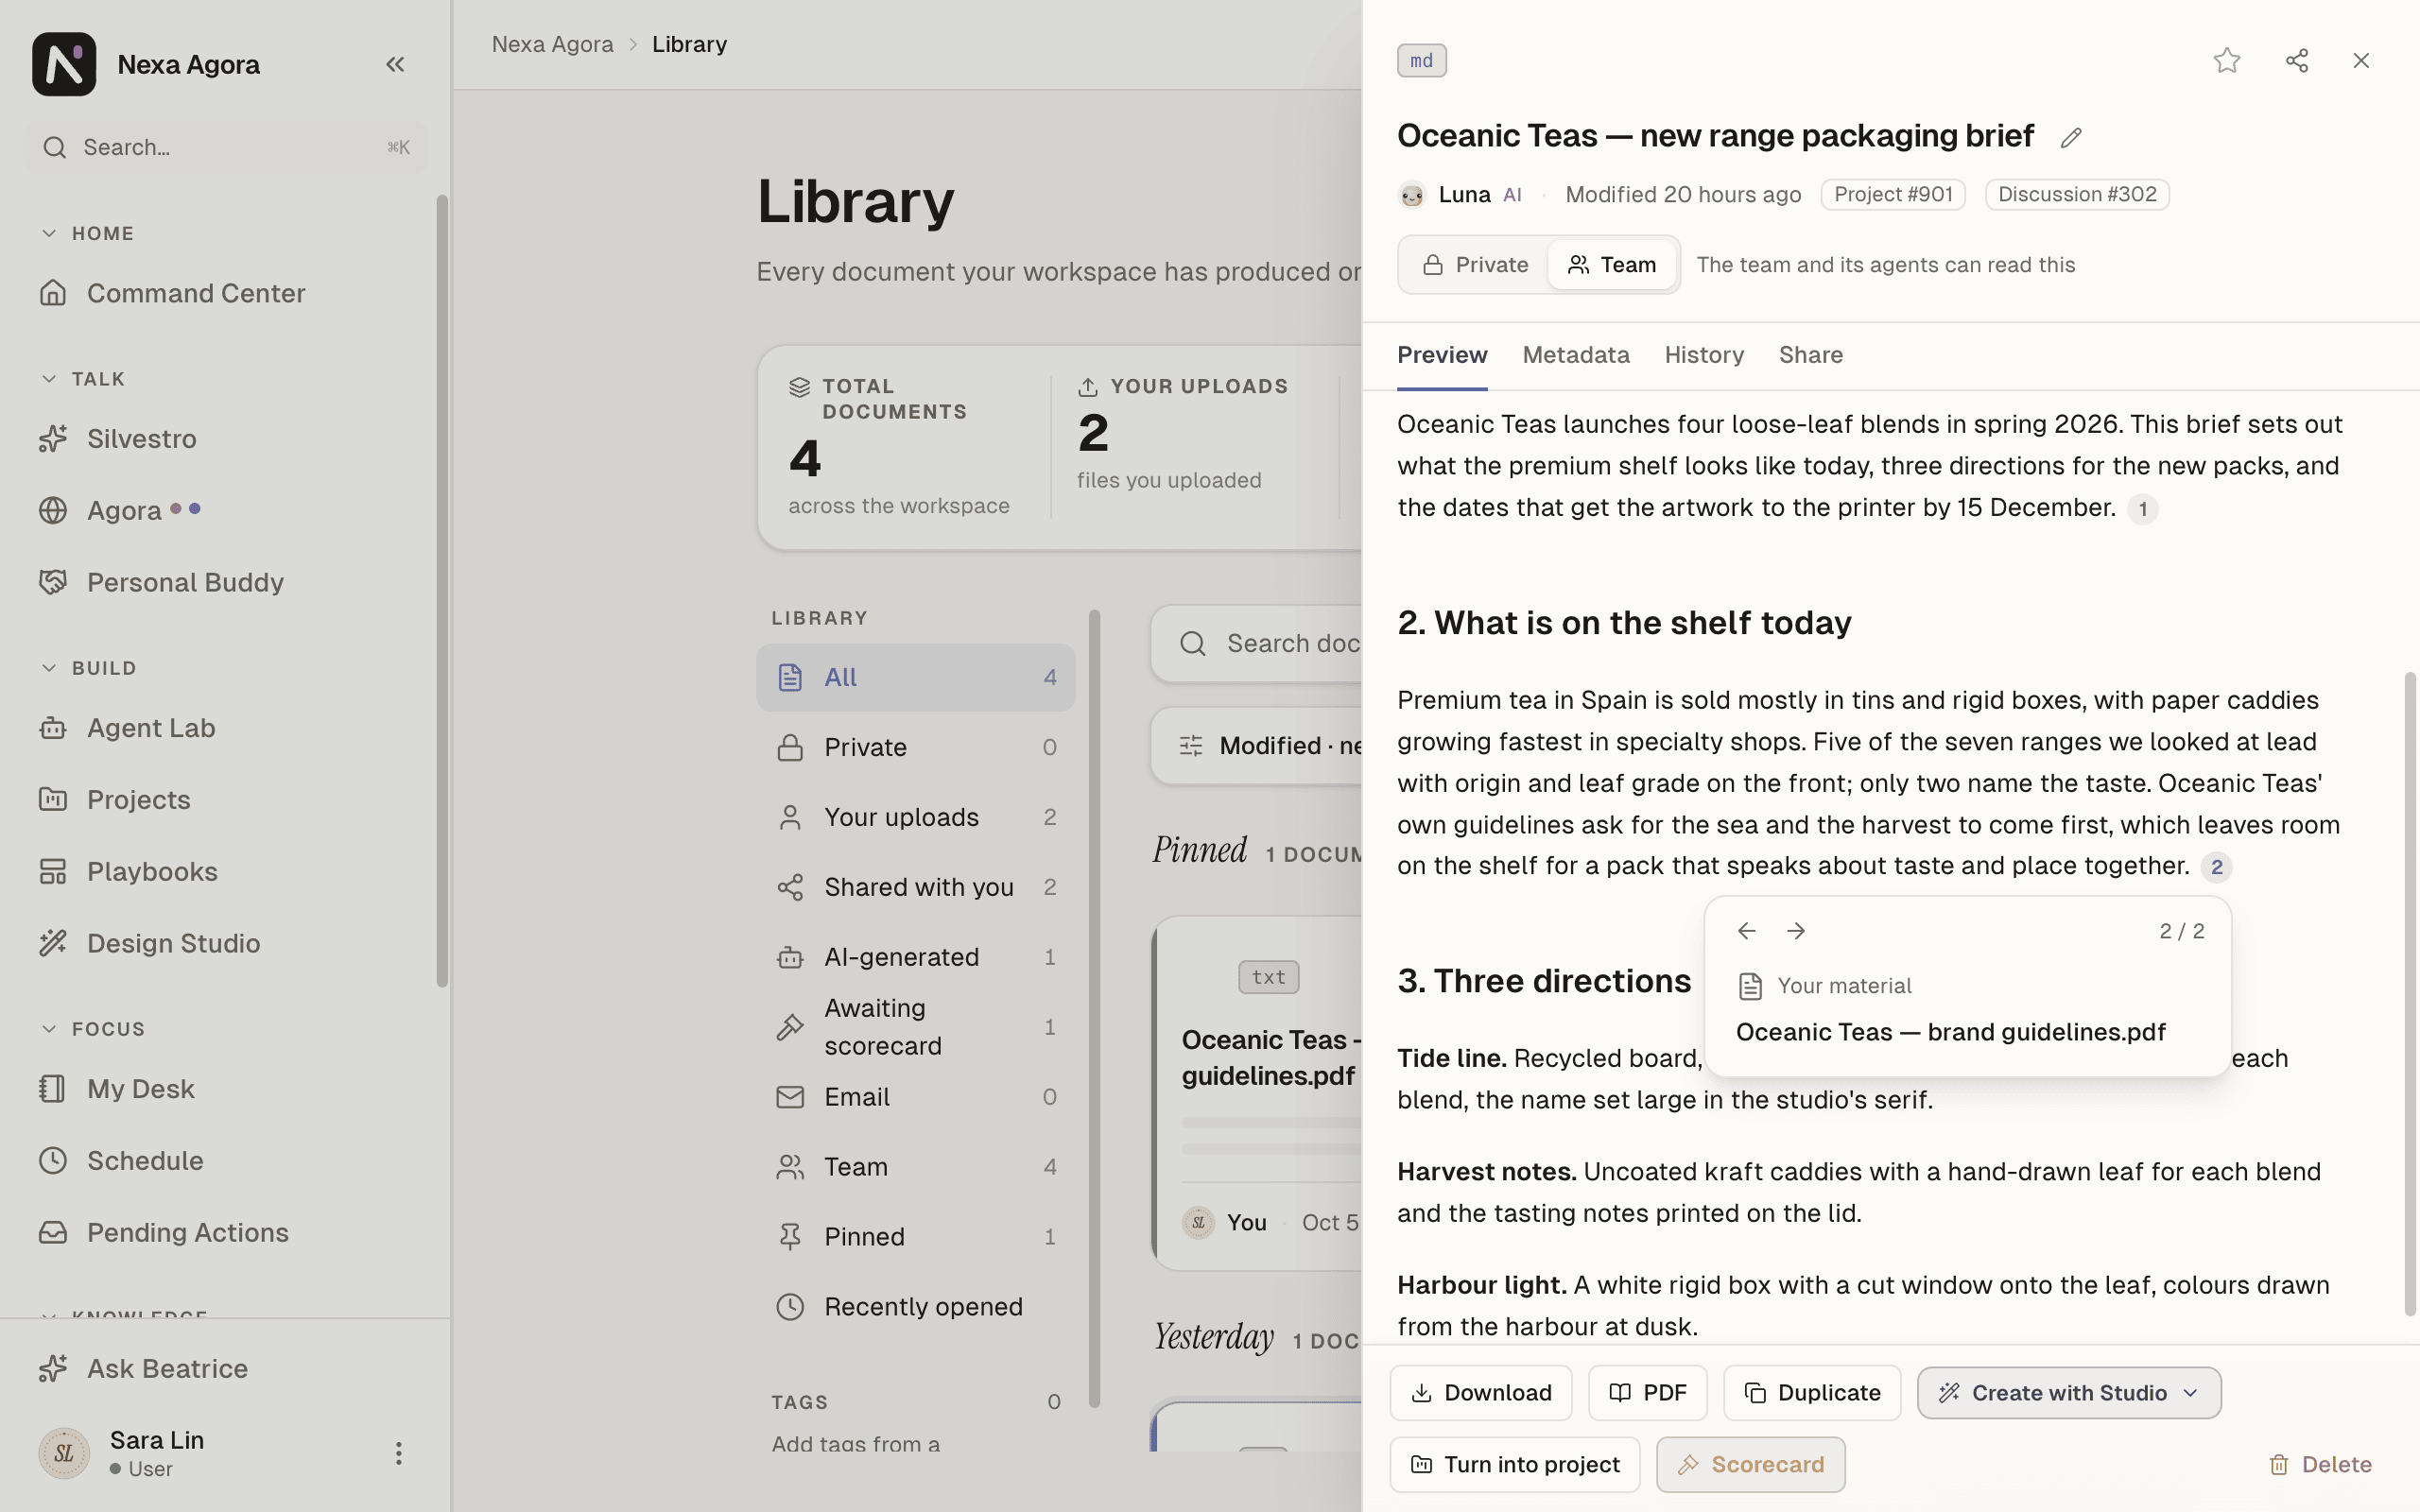Image resolution: width=2420 pixels, height=1512 pixels.
Task: Open Silvestro chat
Action: pos(226,439)
